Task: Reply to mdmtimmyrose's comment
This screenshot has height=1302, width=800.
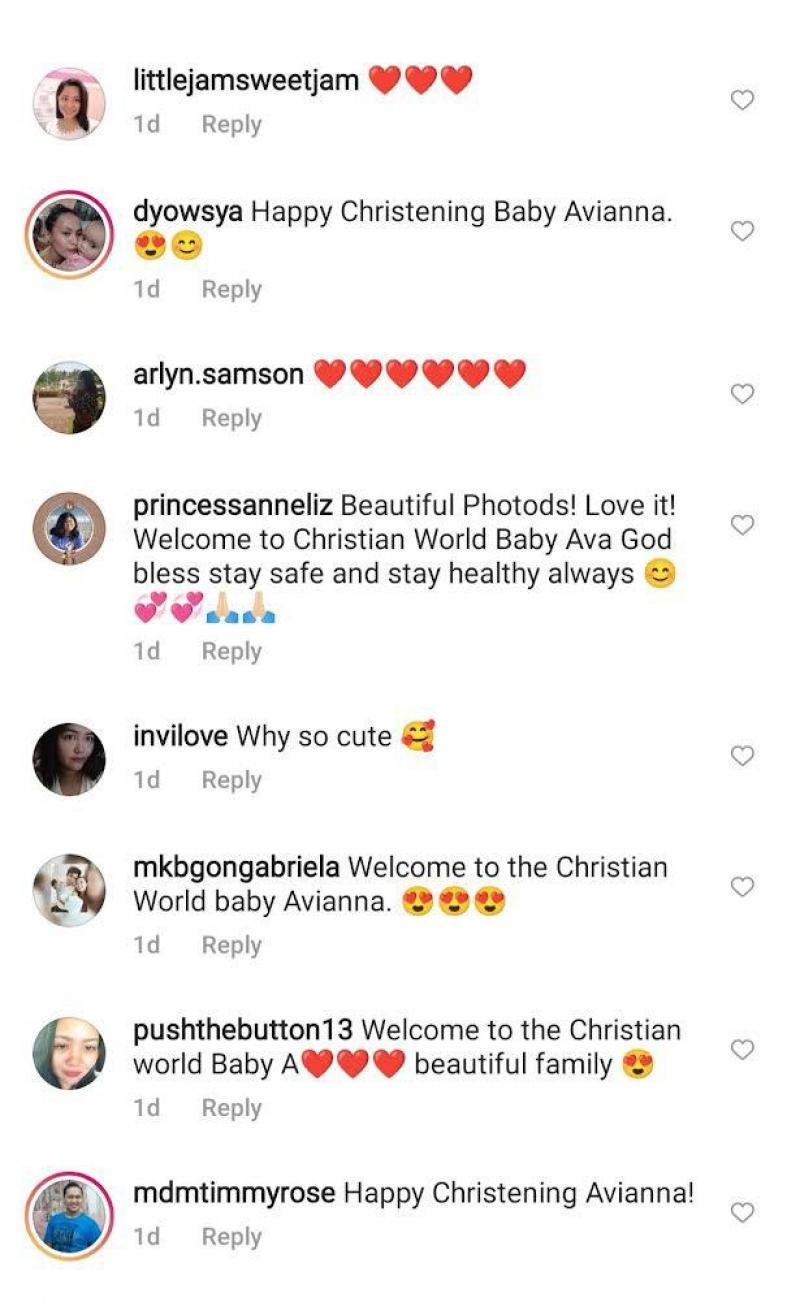Action: point(231,1237)
